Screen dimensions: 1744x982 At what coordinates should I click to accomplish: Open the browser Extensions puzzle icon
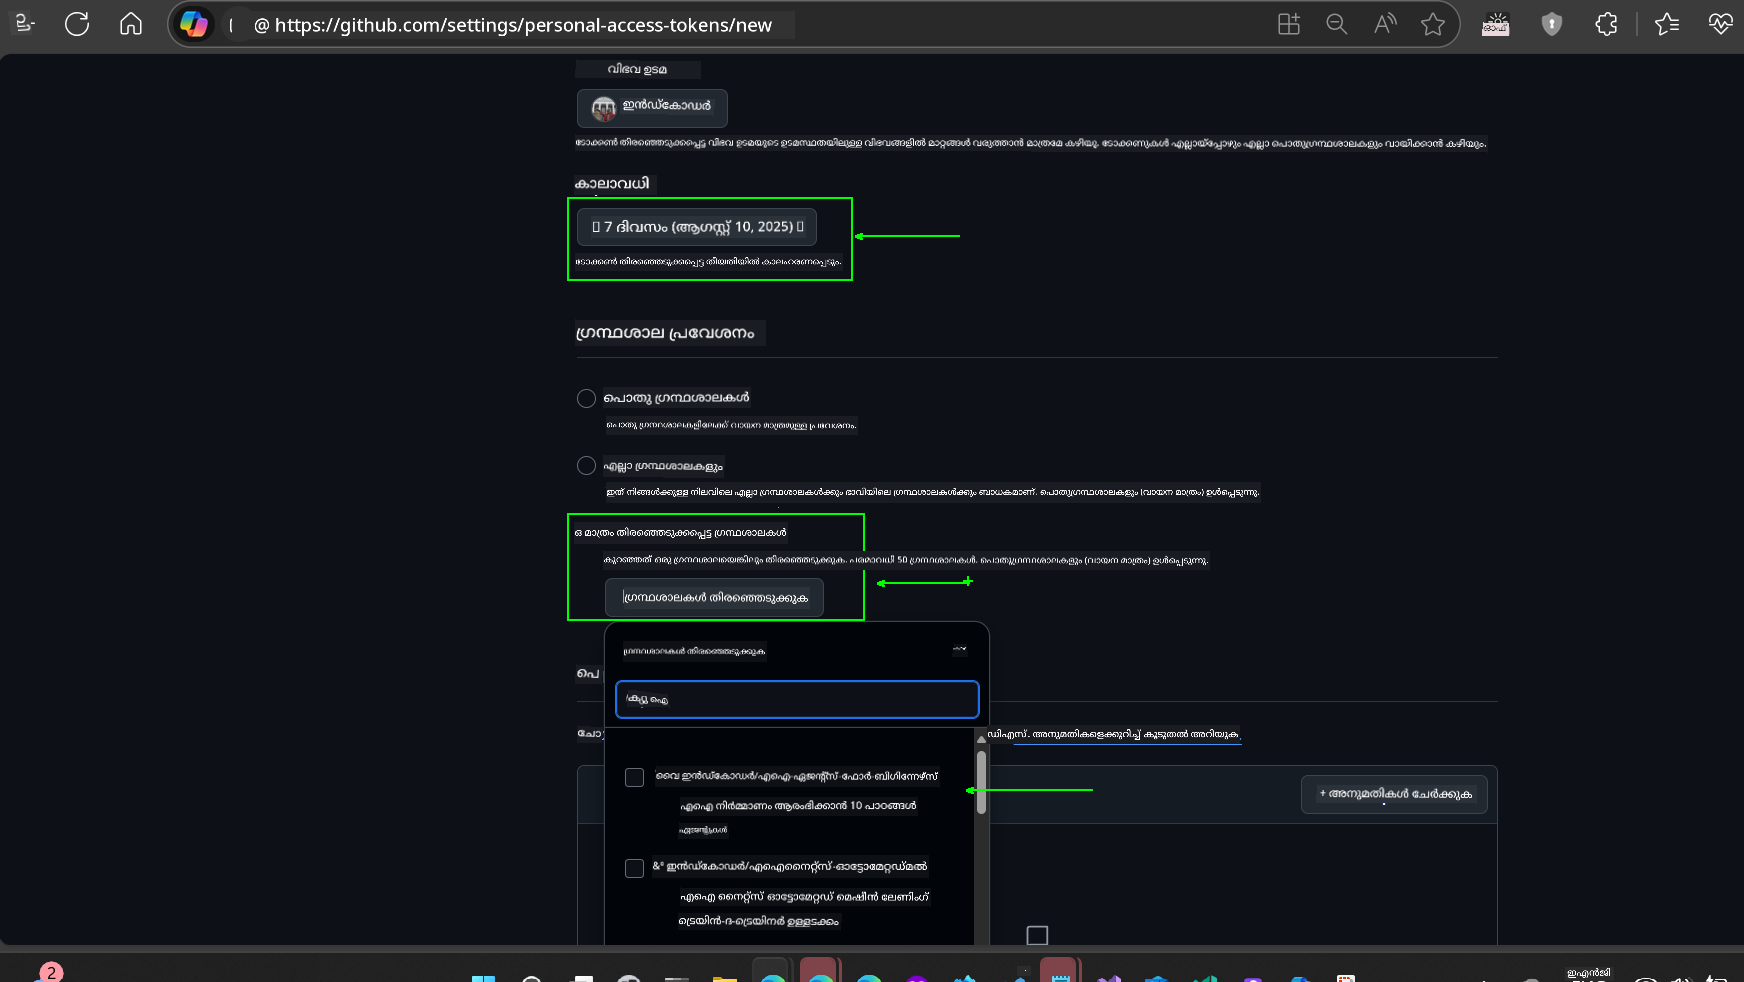[x=1605, y=24]
